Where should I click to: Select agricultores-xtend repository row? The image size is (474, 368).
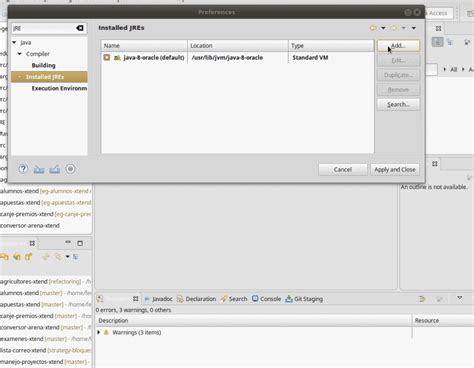pos(45,282)
